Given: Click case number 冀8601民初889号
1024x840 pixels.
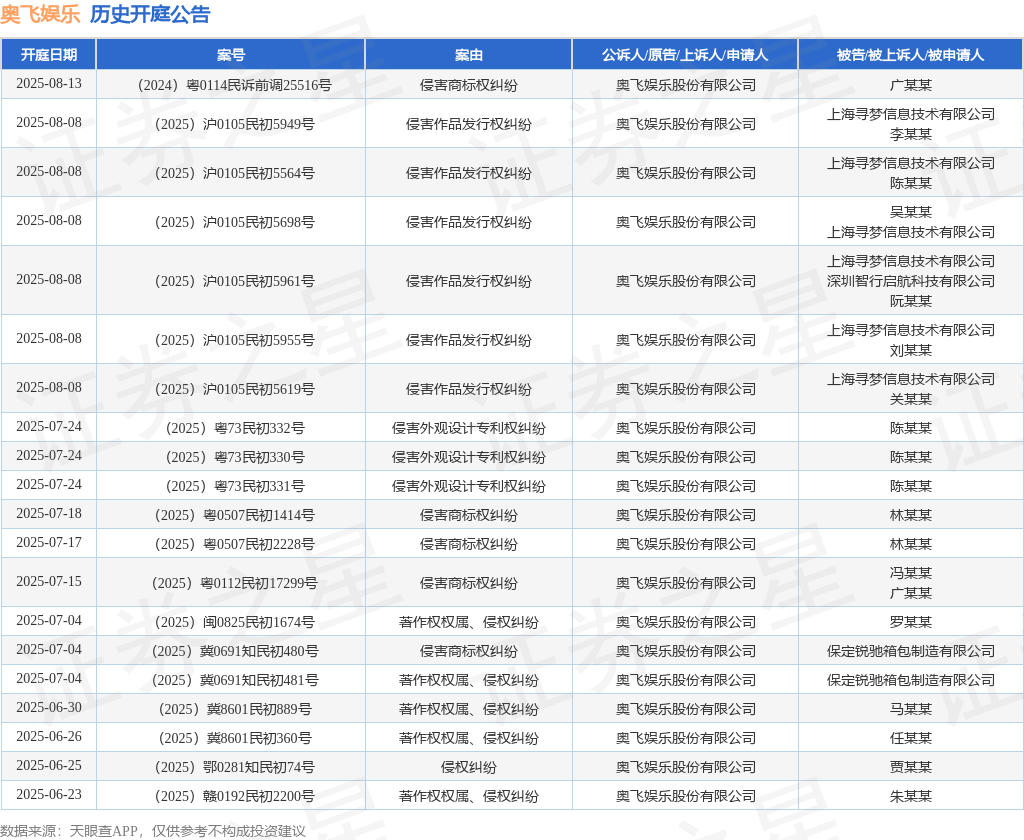Looking at the screenshot, I should pyautogui.click(x=259, y=709).
